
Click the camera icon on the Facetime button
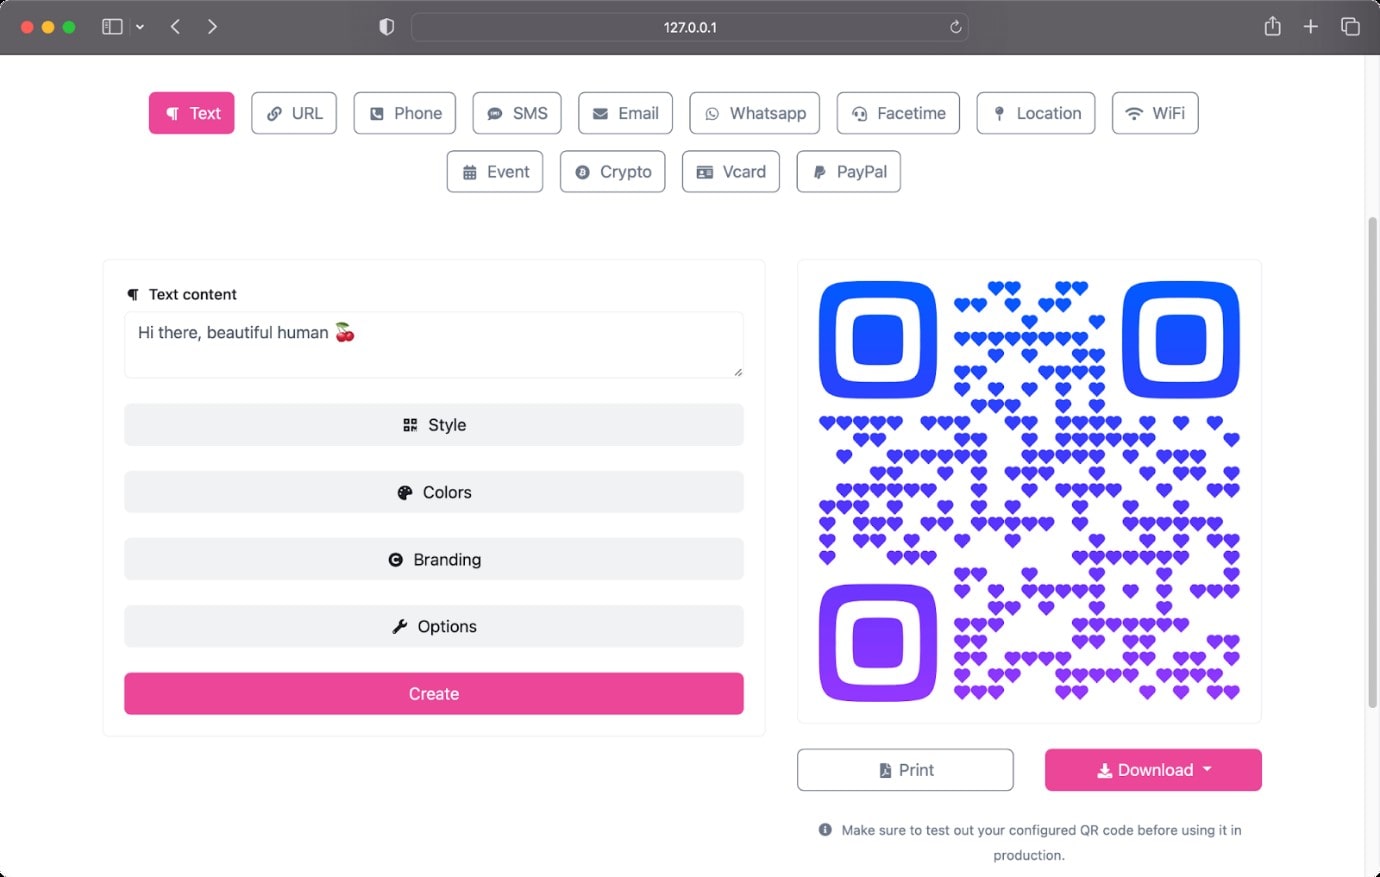pyautogui.click(x=860, y=113)
